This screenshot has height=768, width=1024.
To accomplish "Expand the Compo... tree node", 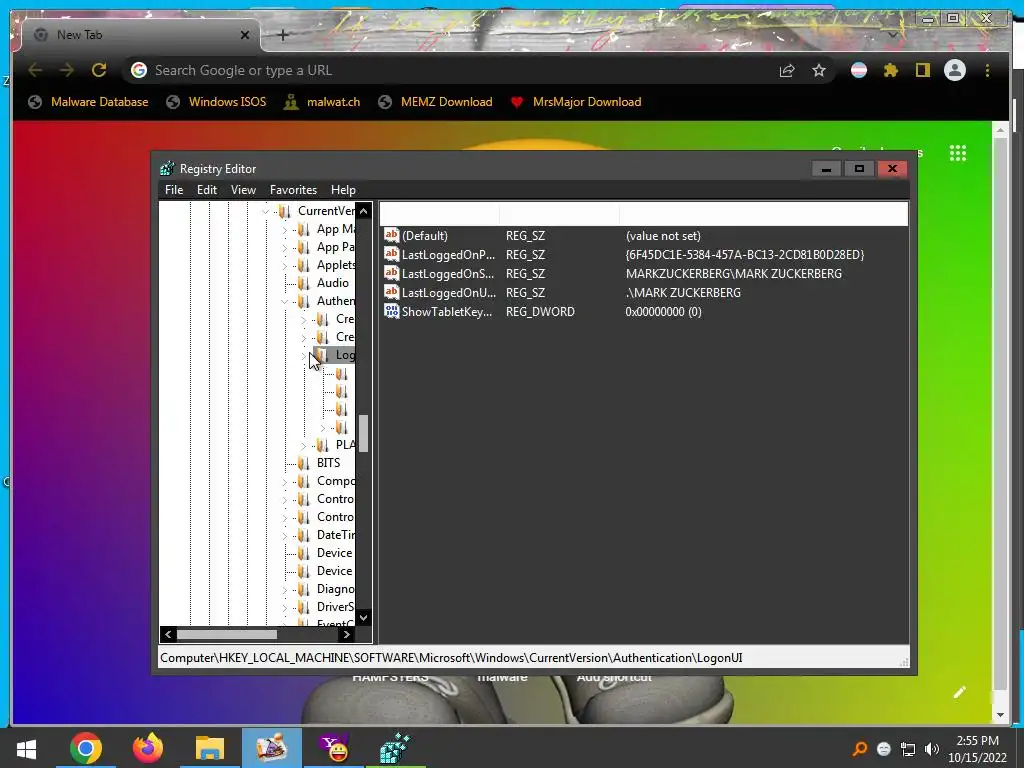I will 284,481.
